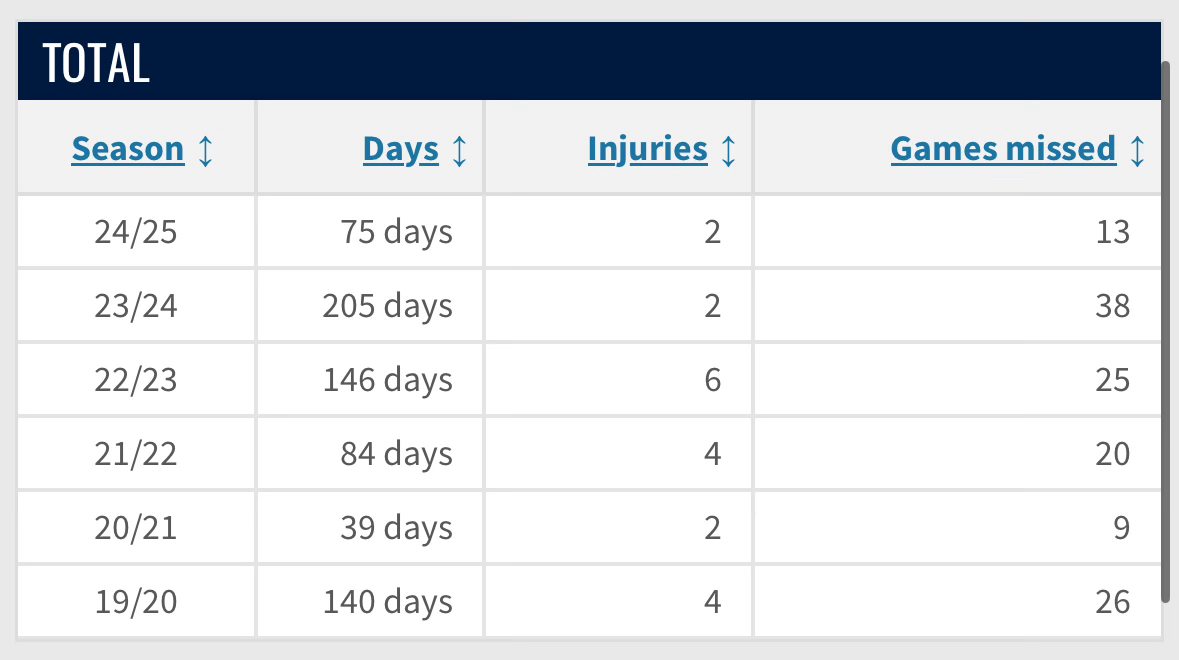
Task: Select the 23/24 season cell
Action: pos(136,306)
